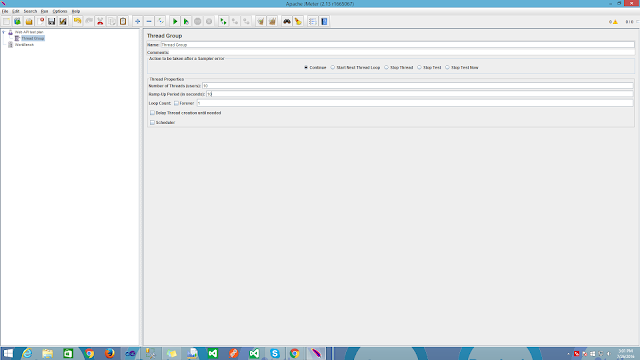This screenshot has height=360, width=640.
Task: Open the Windows Start button
Action: tap(8, 353)
